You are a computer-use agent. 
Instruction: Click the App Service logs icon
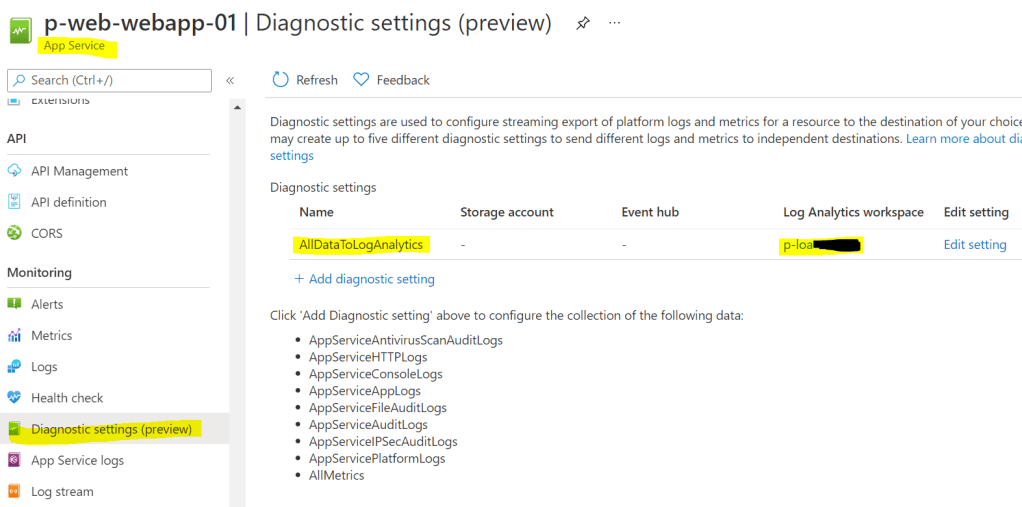click(x=15, y=460)
